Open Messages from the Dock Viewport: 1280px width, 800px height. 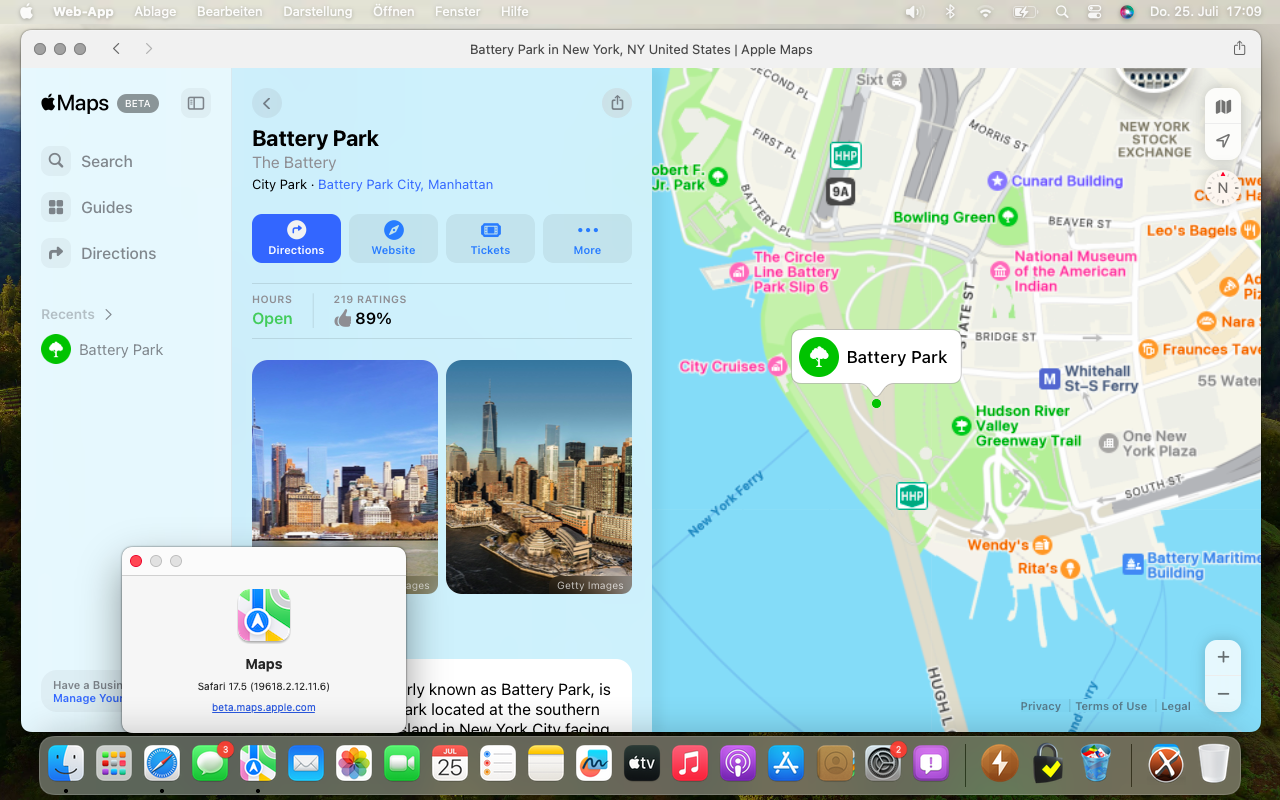pyautogui.click(x=210, y=764)
